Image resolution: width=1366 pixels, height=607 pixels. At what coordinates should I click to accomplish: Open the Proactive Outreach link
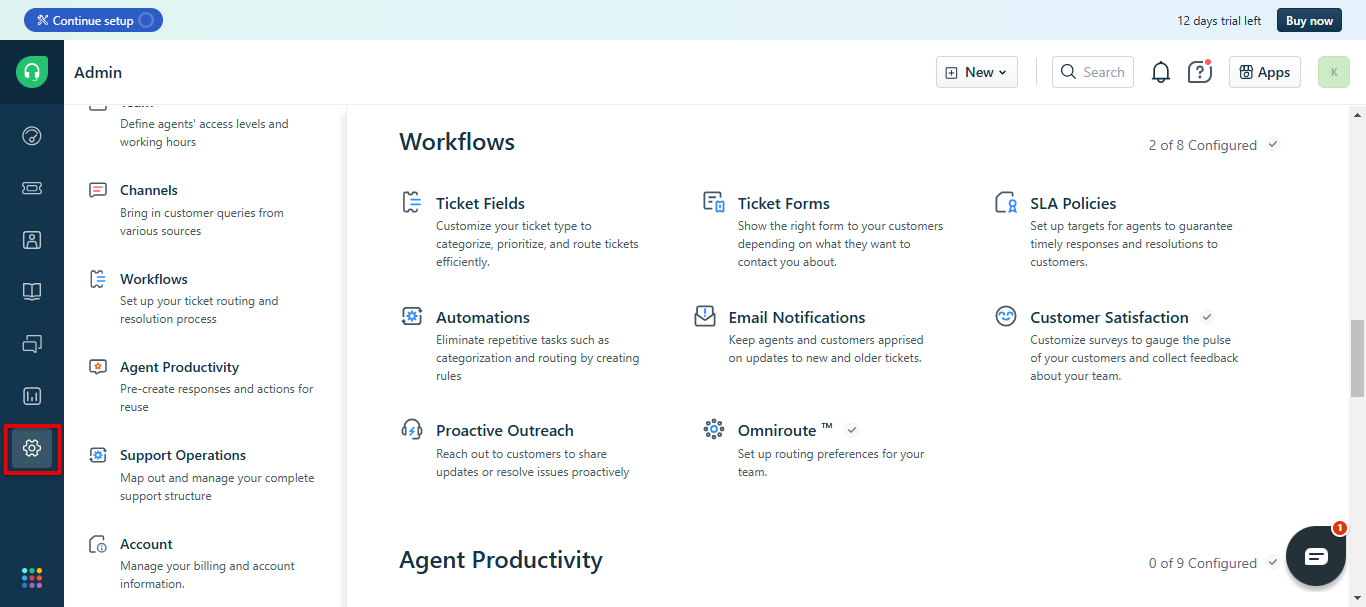[x=505, y=430]
